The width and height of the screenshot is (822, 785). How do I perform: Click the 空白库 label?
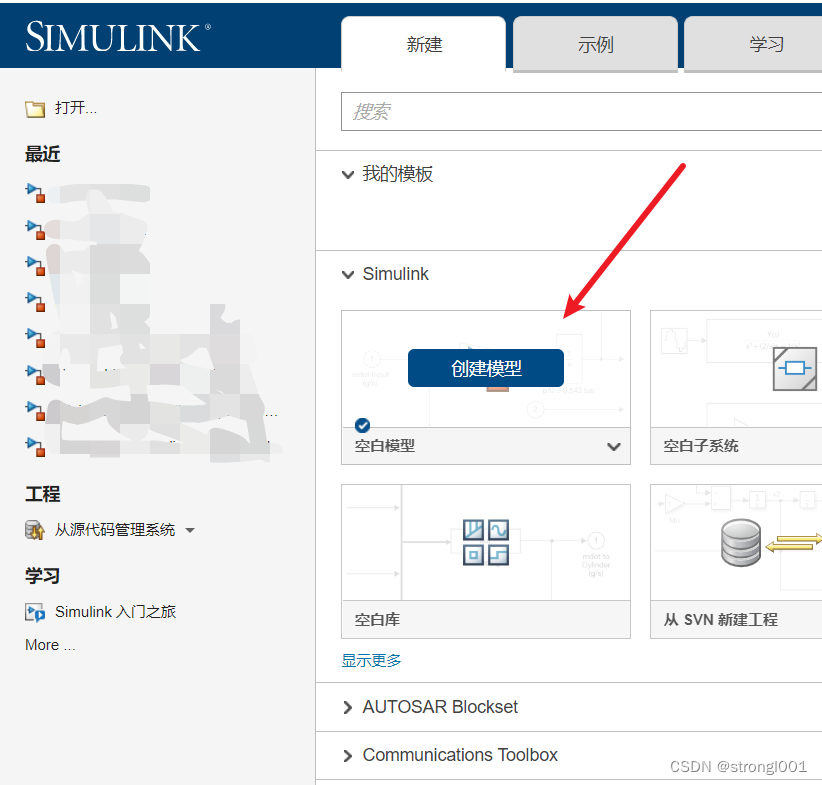coord(377,620)
